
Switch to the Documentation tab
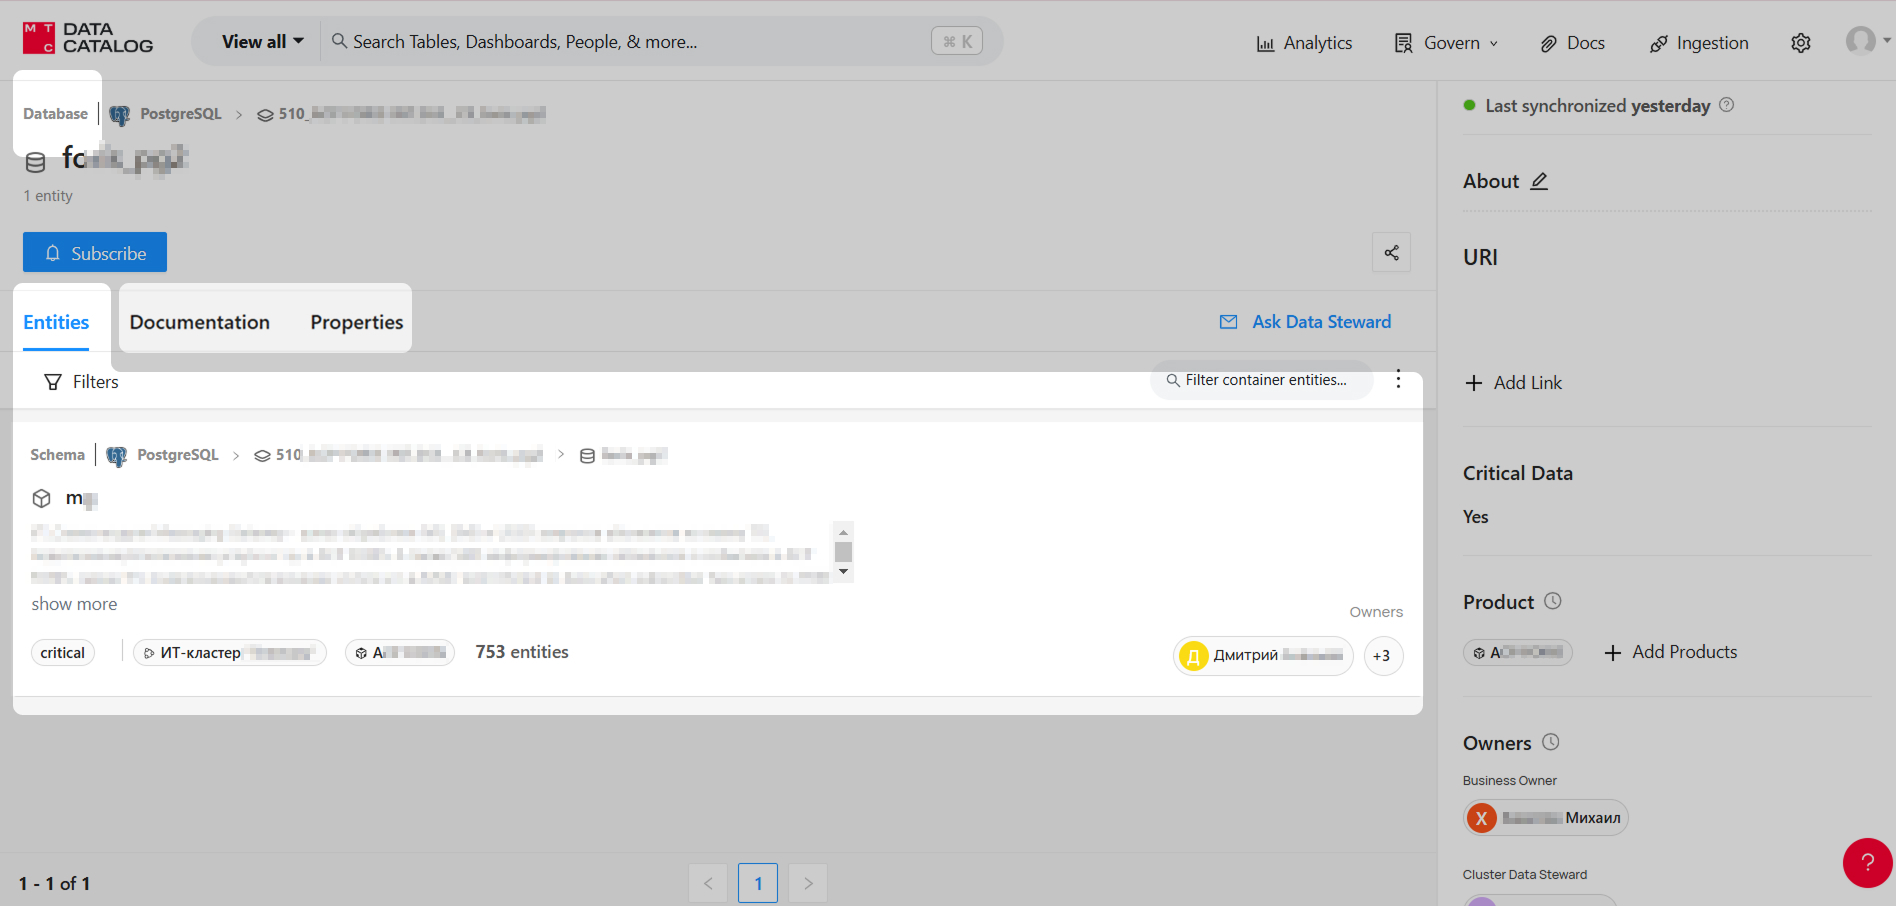click(200, 322)
